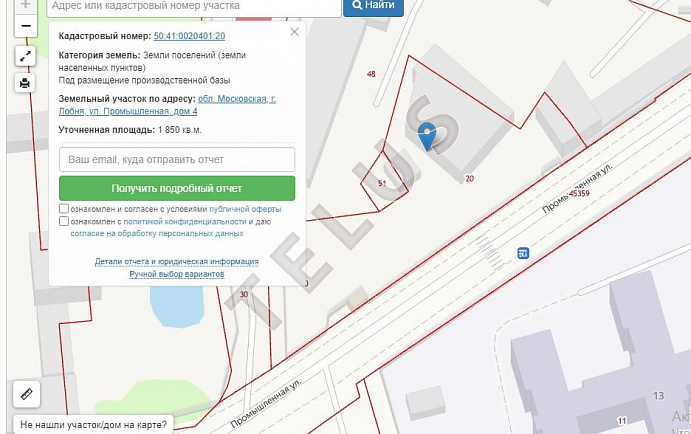Focus the address or cadastral number search field
The height and width of the screenshot is (434, 691).
[194, 7]
